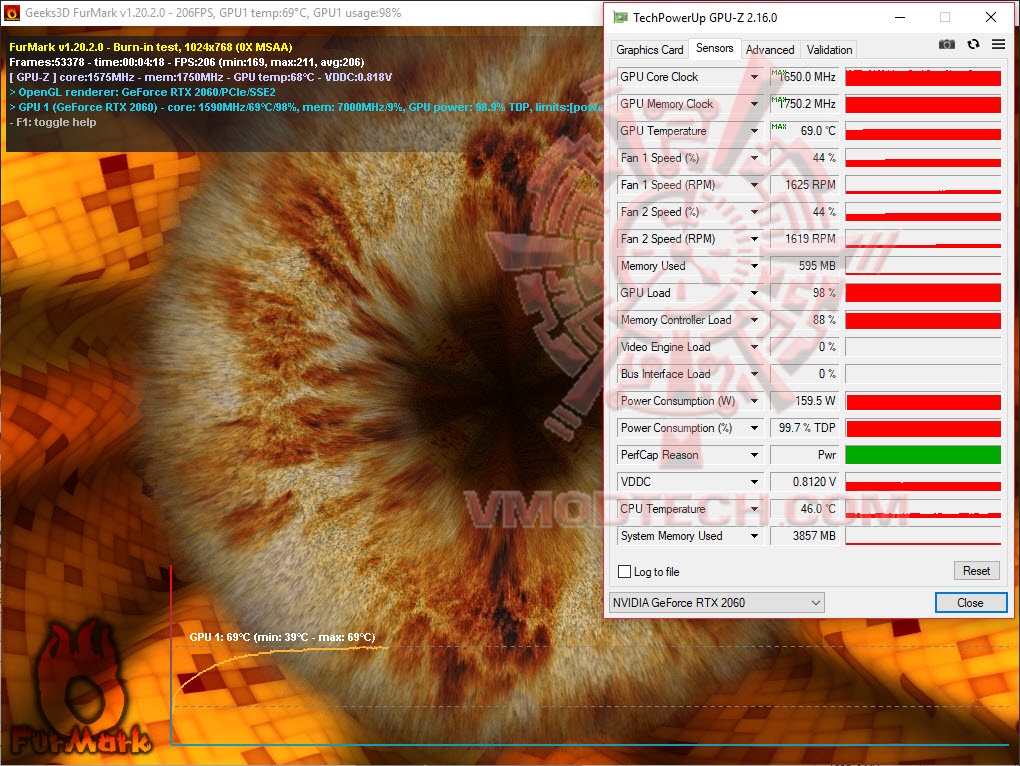Open the System Memory Used dropdown

coord(755,536)
